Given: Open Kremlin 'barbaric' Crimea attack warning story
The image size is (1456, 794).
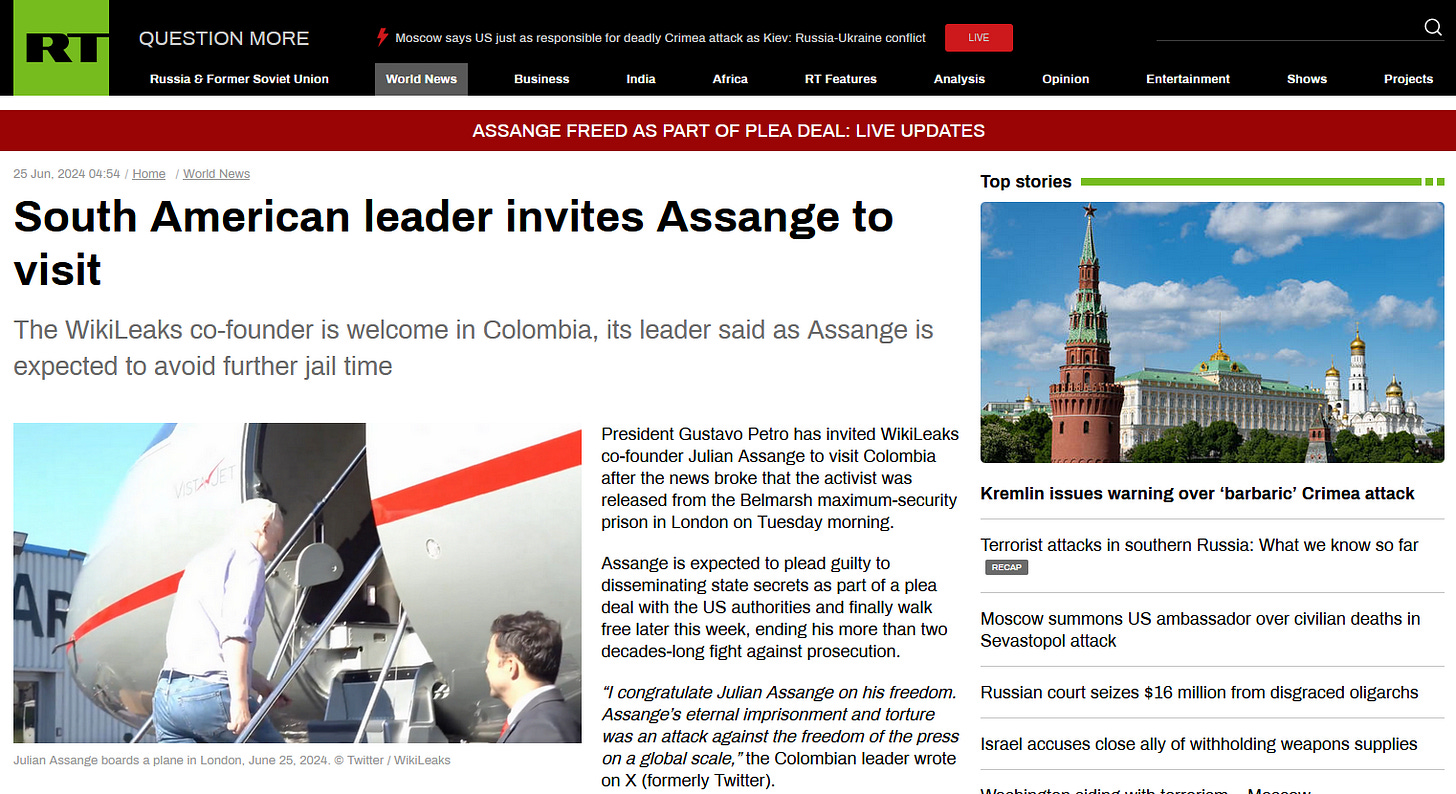Looking at the screenshot, I should pos(1197,493).
